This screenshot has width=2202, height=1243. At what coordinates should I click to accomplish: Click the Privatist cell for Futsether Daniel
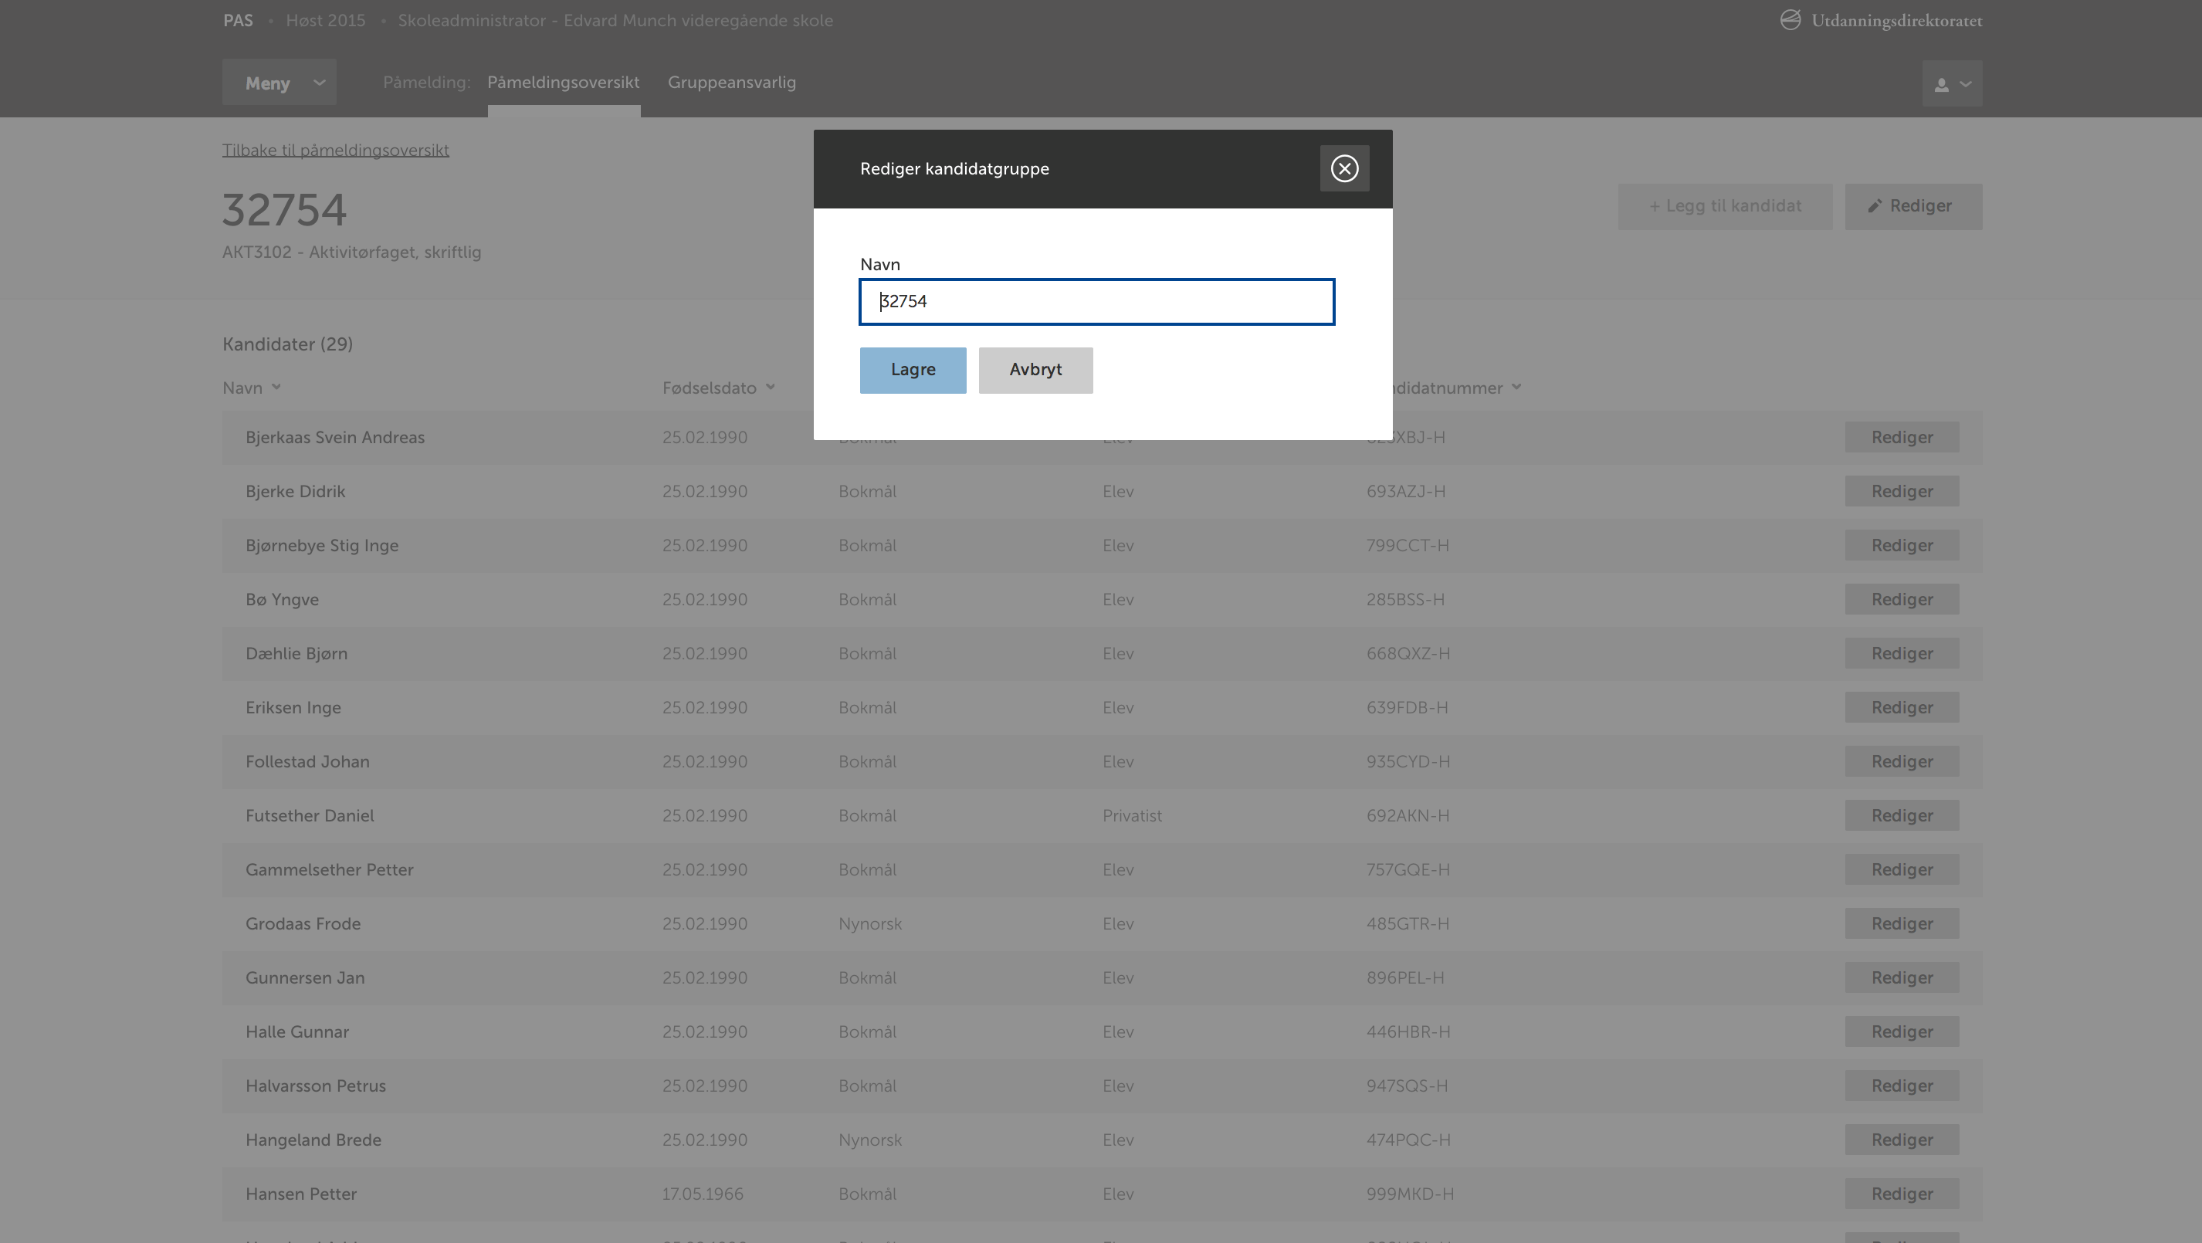pyautogui.click(x=1132, y=816)
